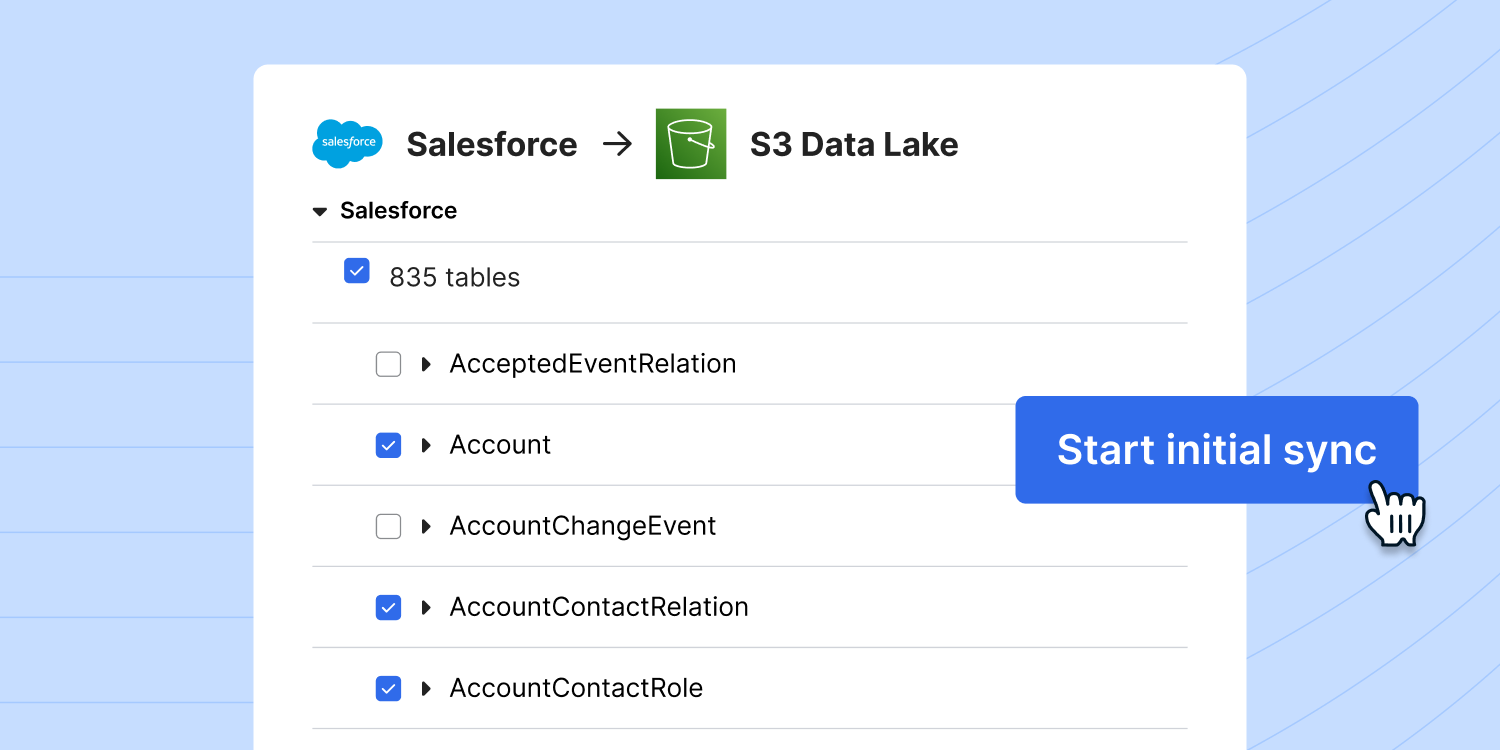The image size is (1500, 750).
Task: Click the Salesforce heading text
Action: pos(491,144)
